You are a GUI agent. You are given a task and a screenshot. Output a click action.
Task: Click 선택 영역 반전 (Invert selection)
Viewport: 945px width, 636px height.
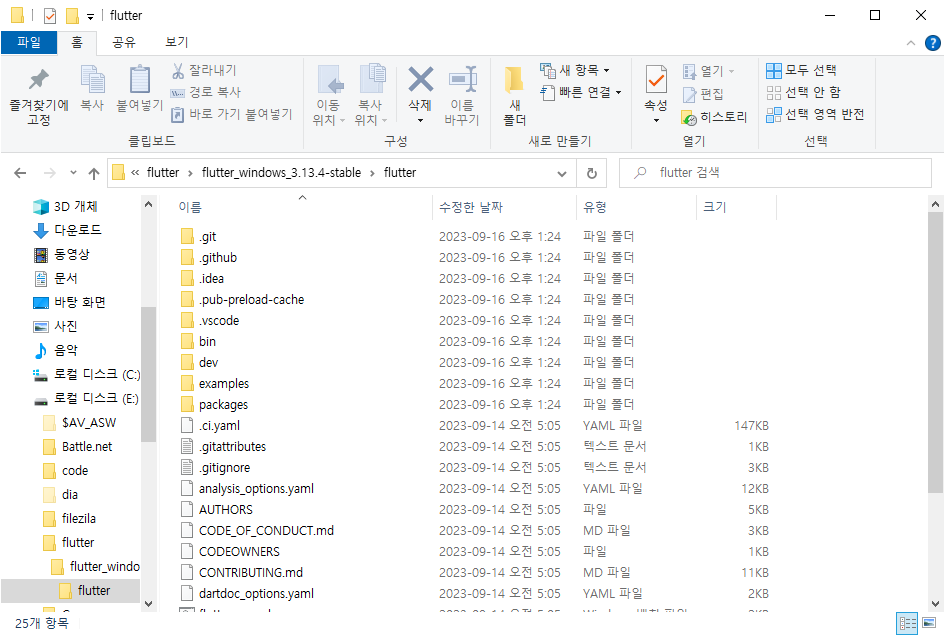(x=815, y=114)
